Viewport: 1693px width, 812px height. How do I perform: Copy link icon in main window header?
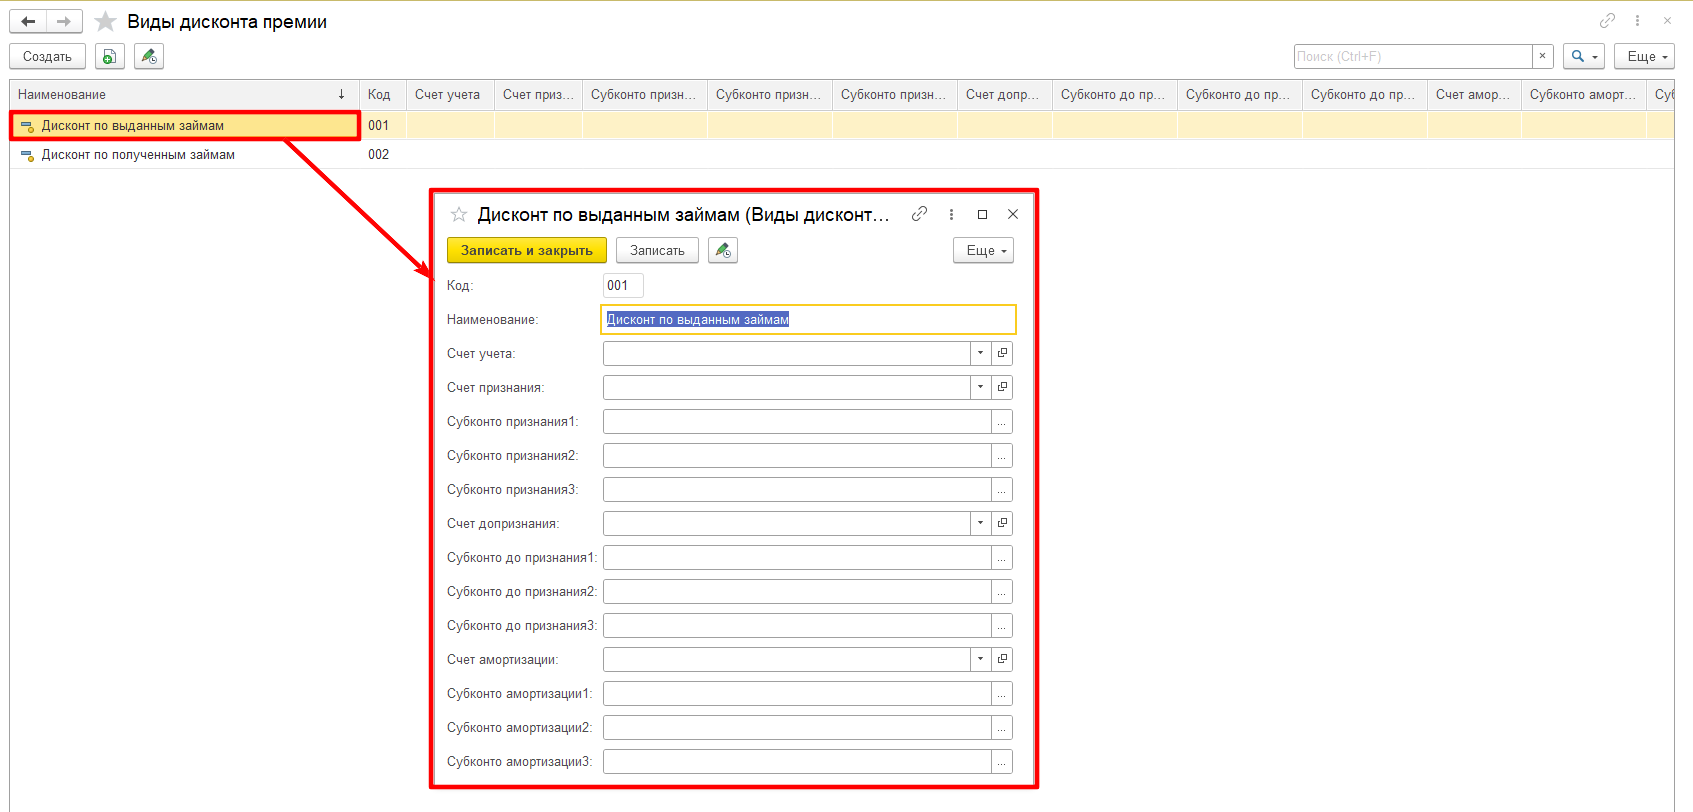tap(1607, 20)
